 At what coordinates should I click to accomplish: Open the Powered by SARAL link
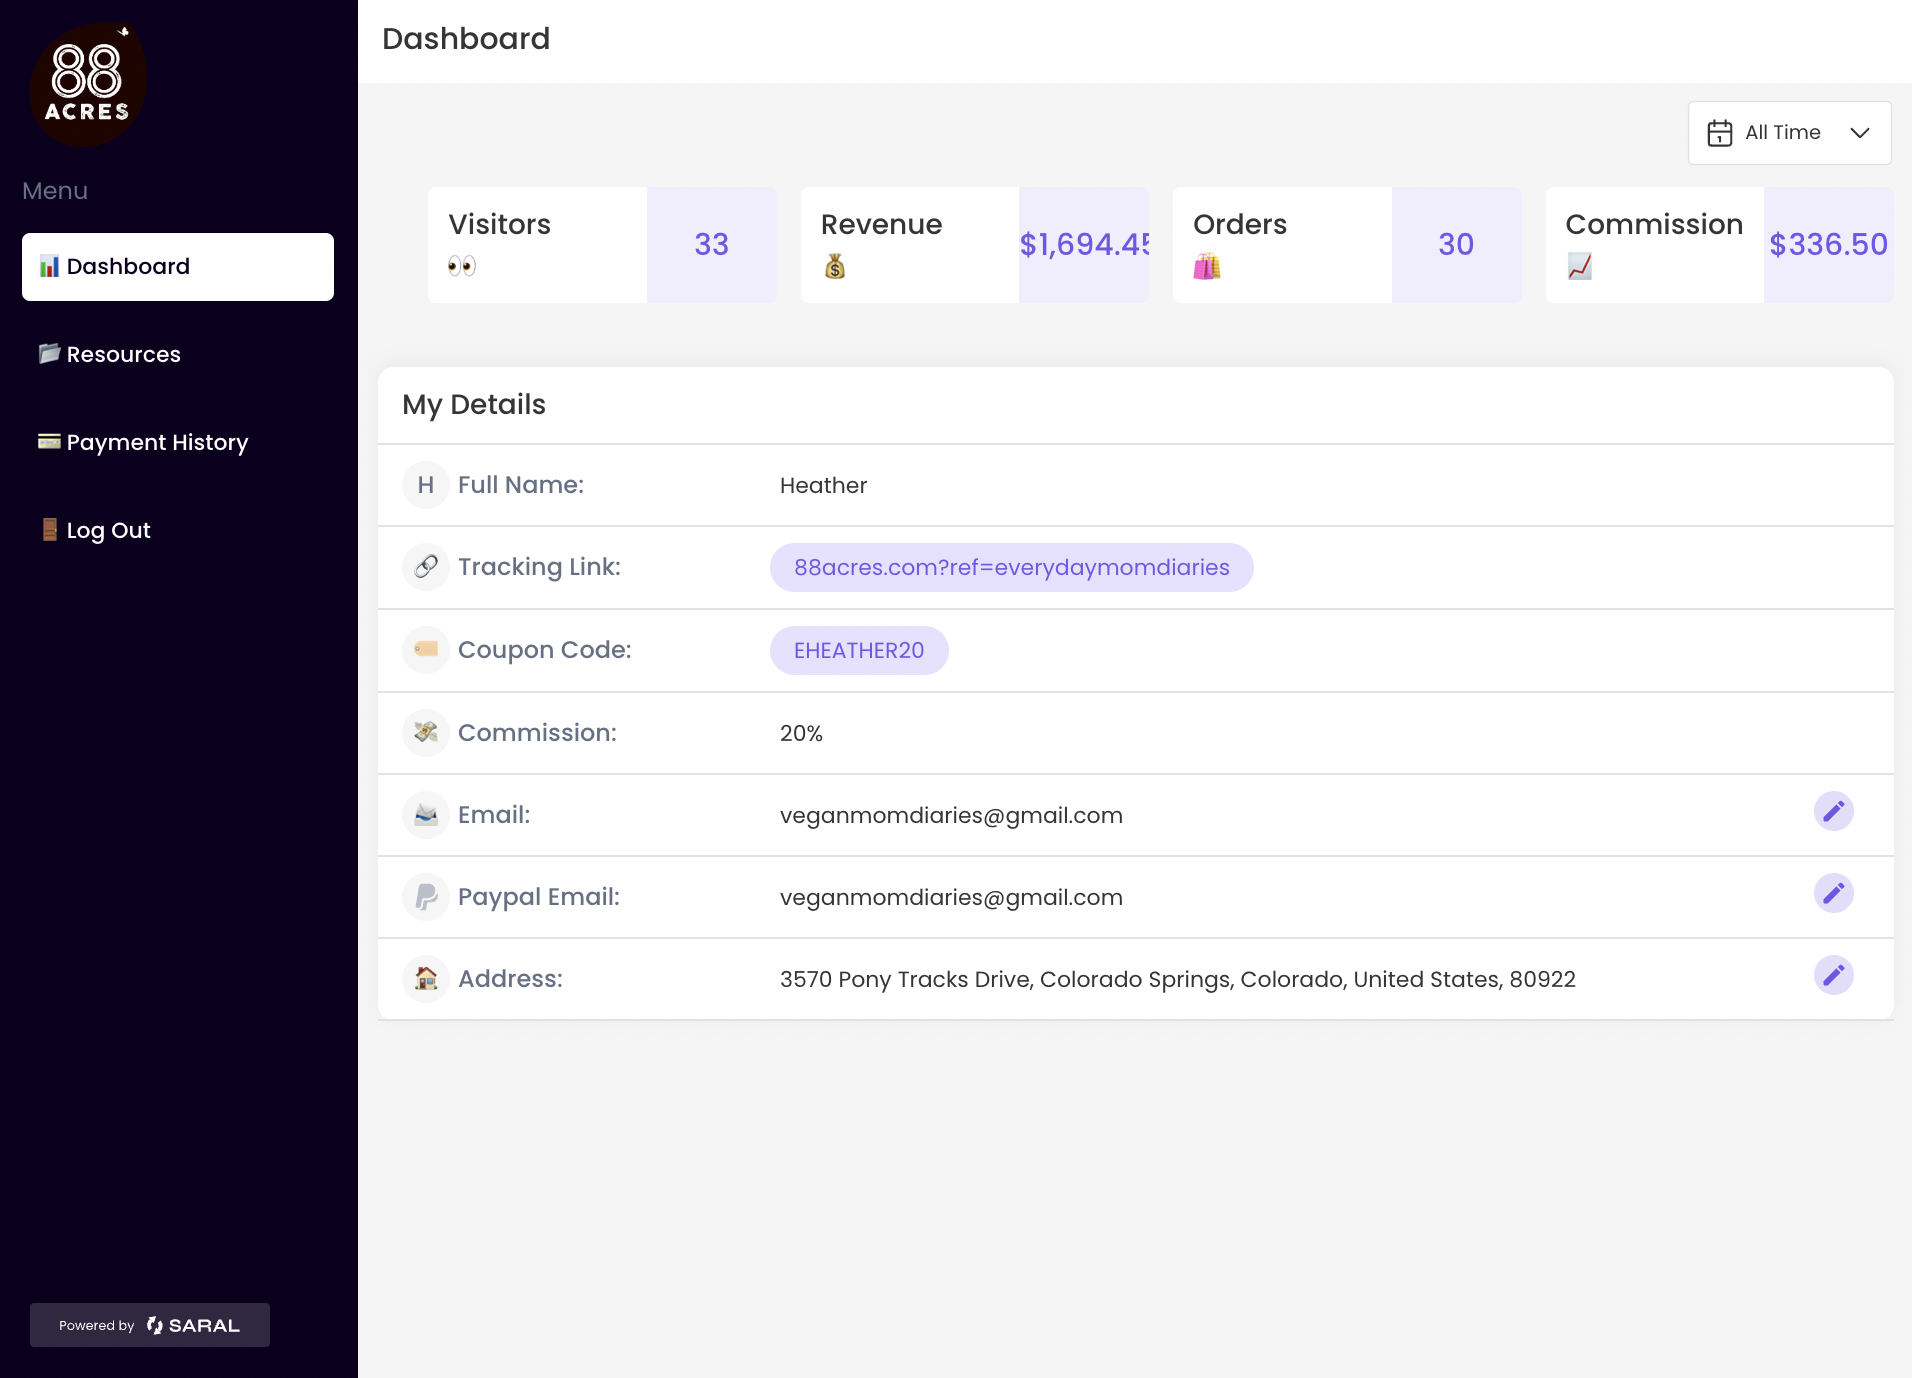tap(150, 1325)
